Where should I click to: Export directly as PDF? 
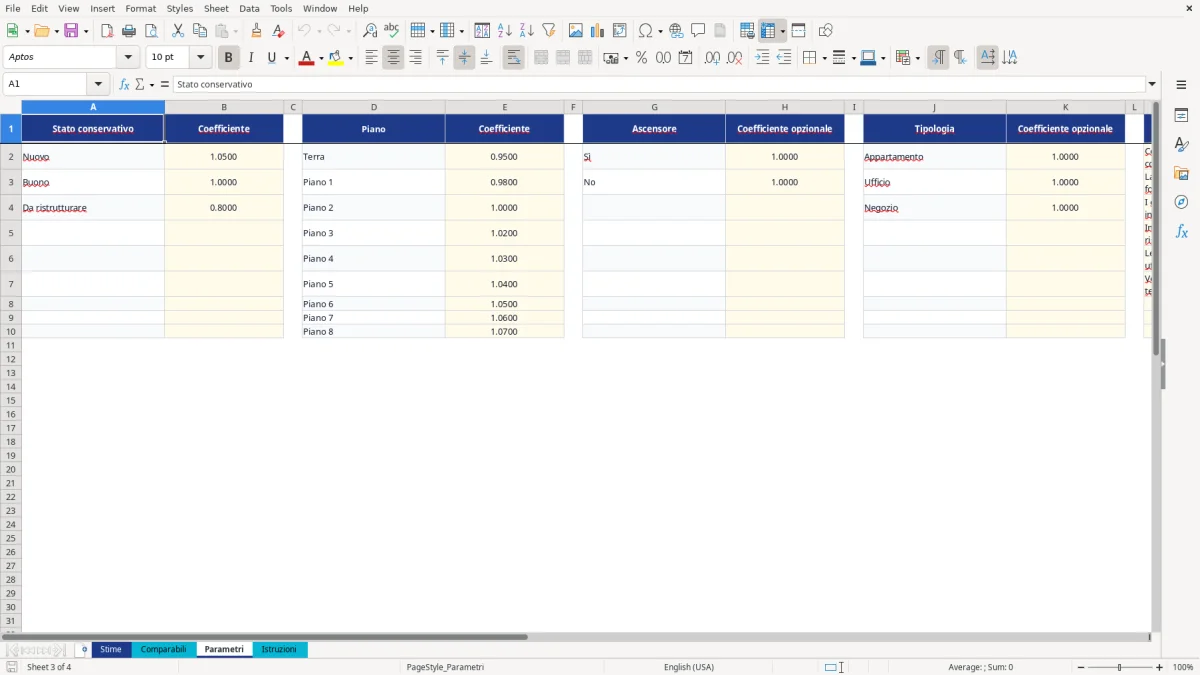pyautogui.click(x=107, y=31)
